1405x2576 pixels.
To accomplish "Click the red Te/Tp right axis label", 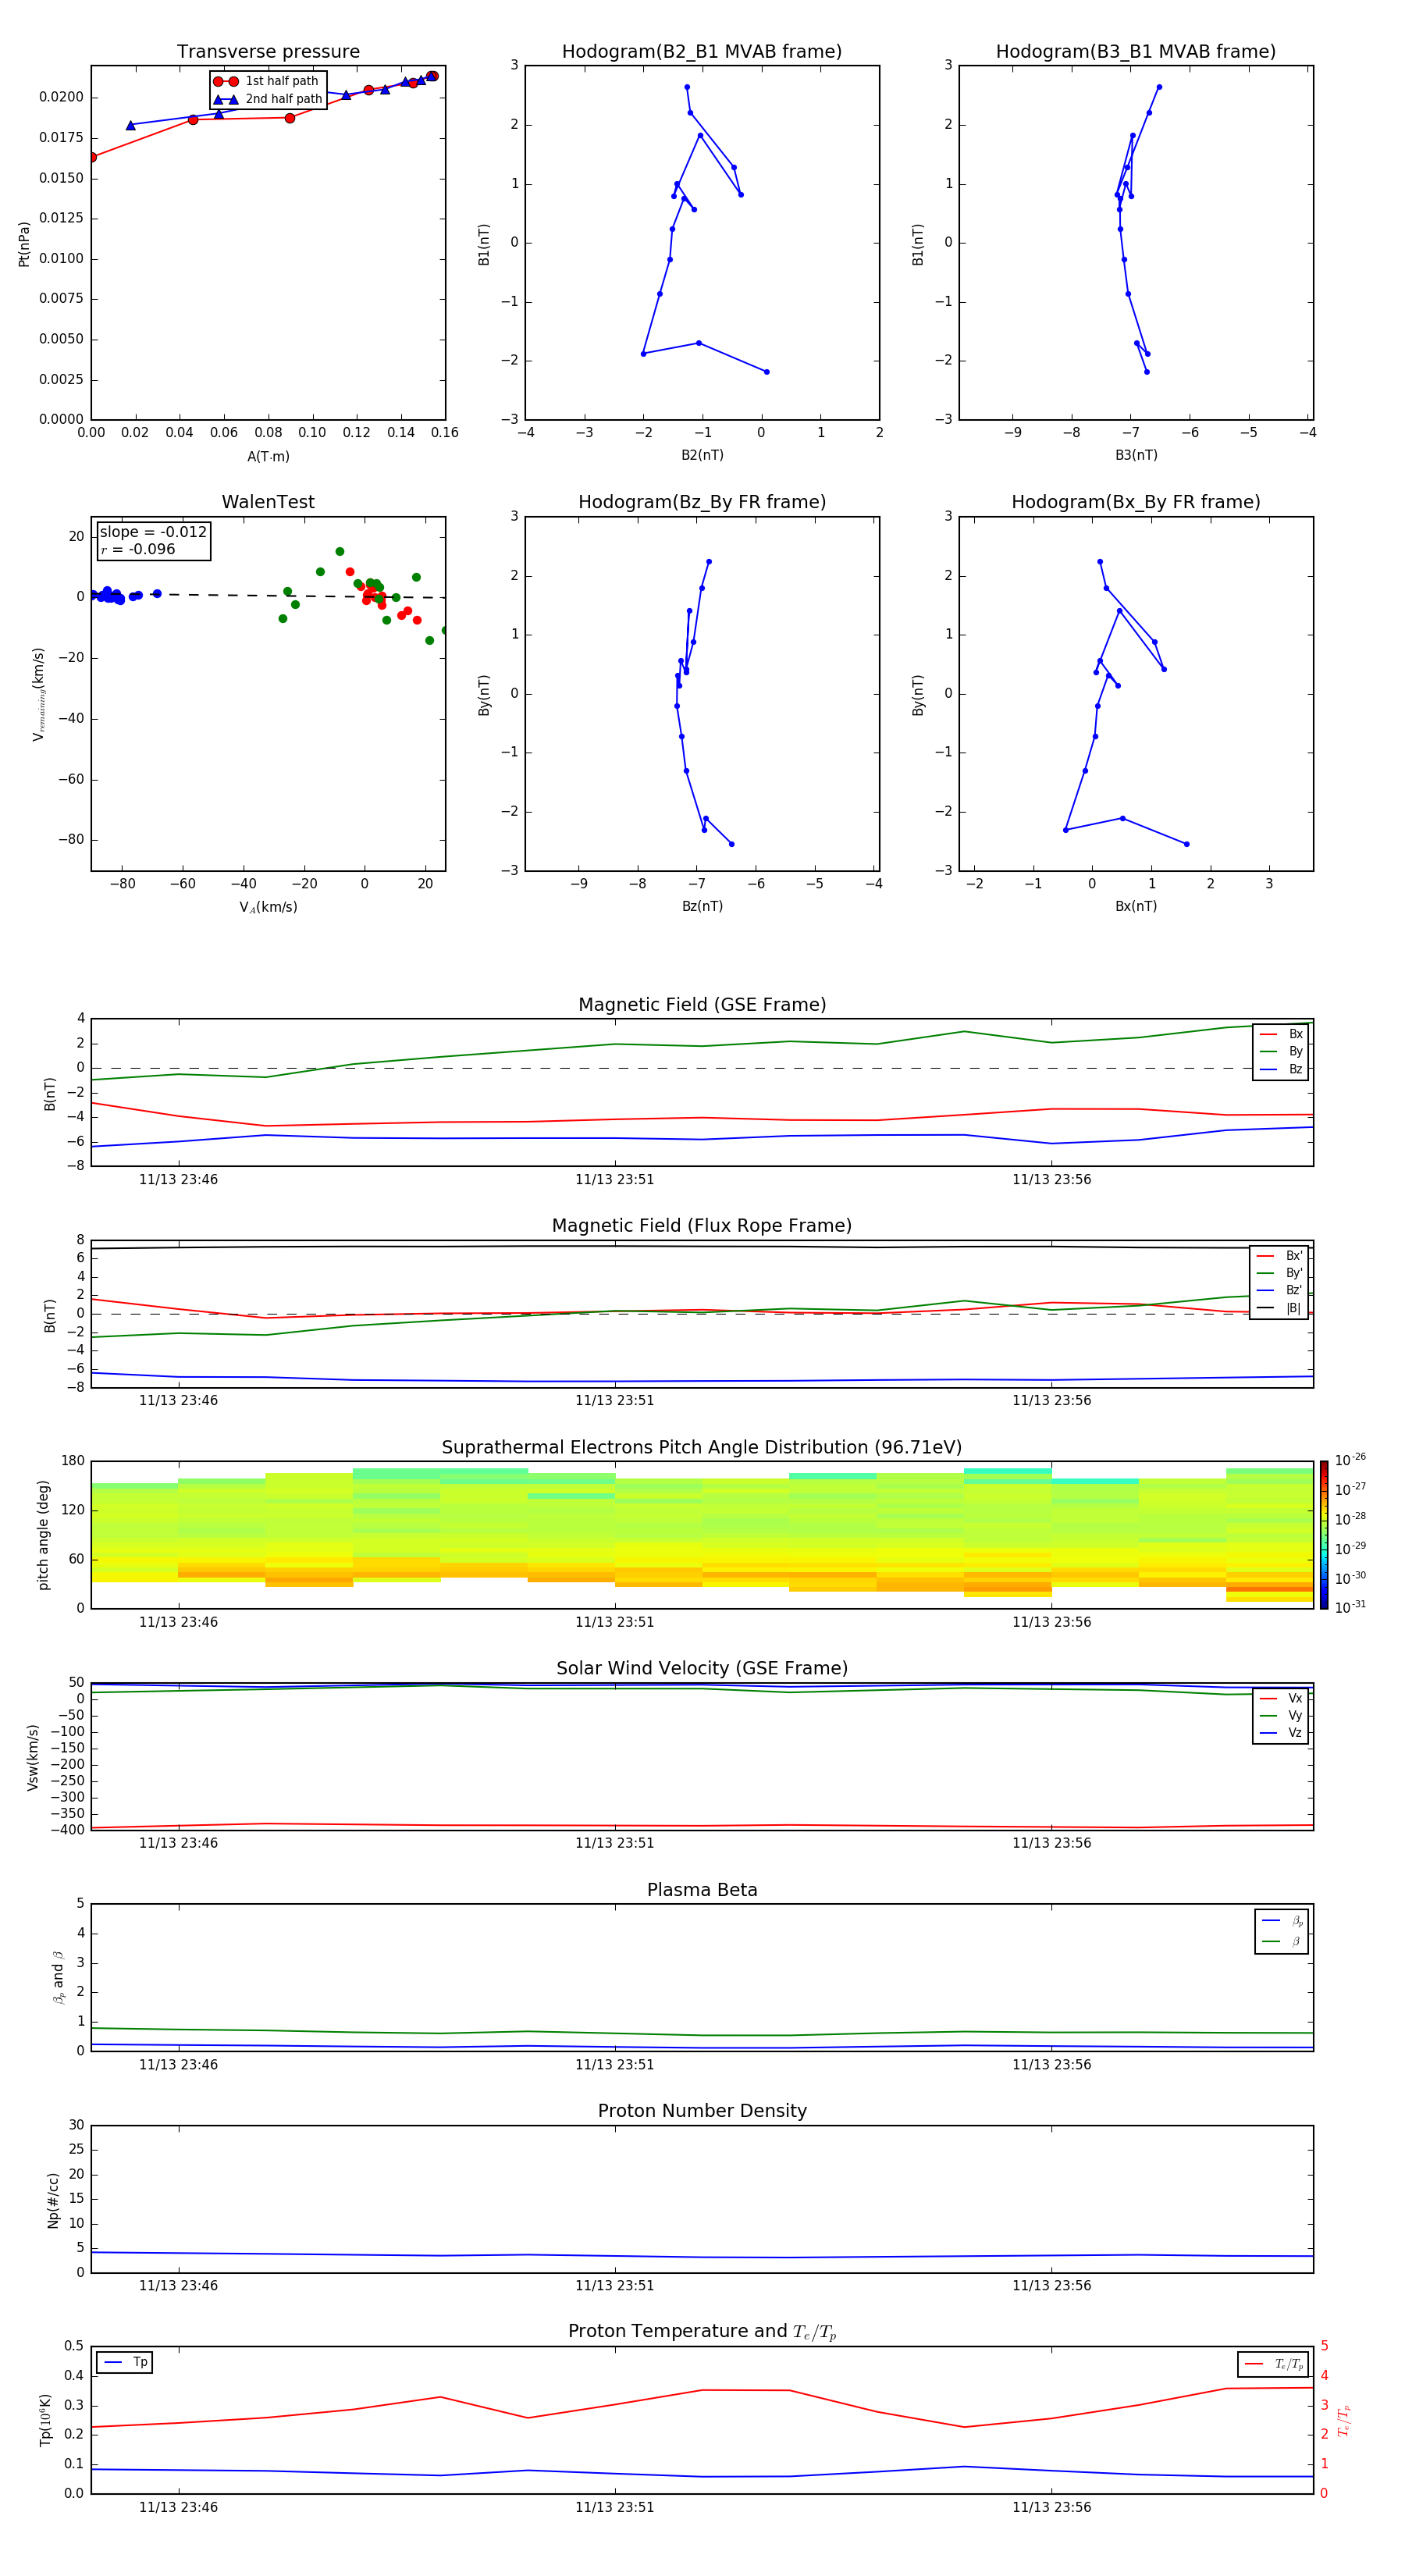I will (x=1344, y=2420).
